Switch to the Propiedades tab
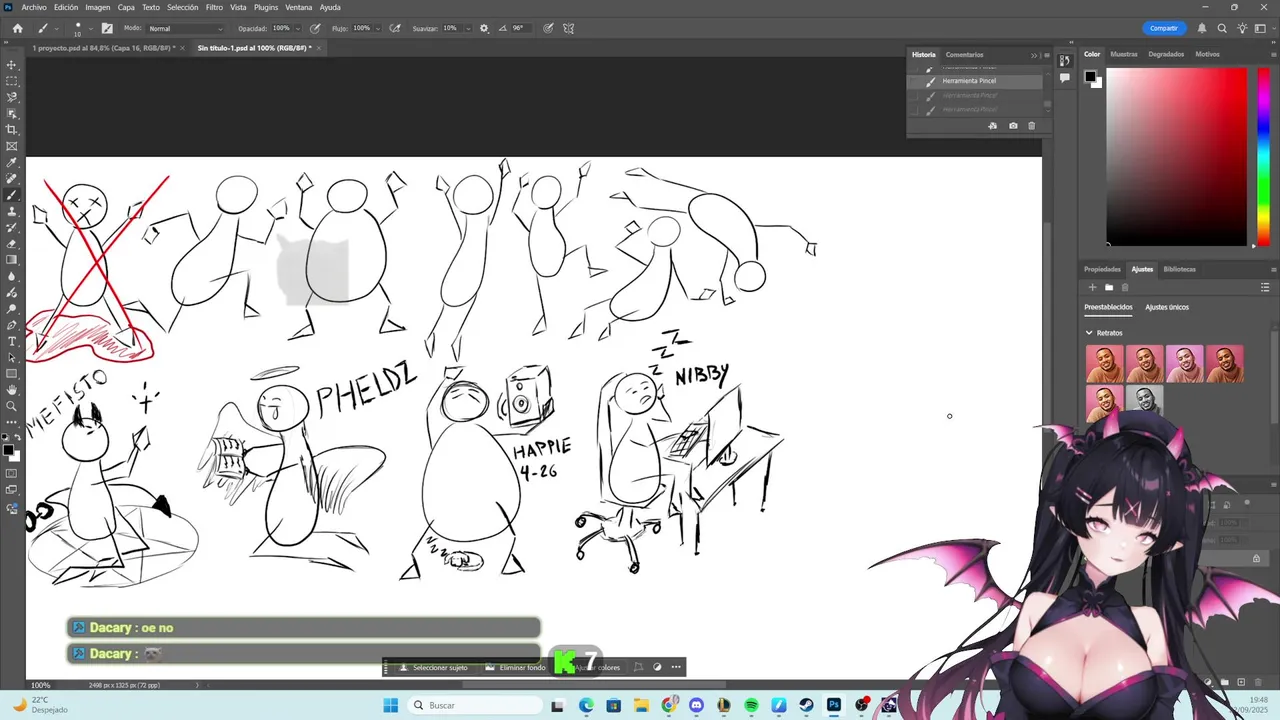Screen dimensions: 1280x720 point(1102,269)
